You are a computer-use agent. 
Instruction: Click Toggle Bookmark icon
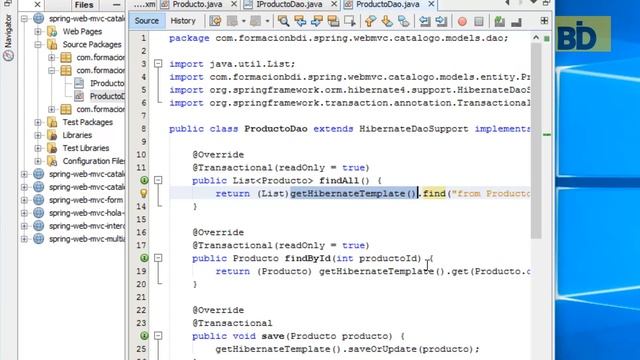point(404,21)
